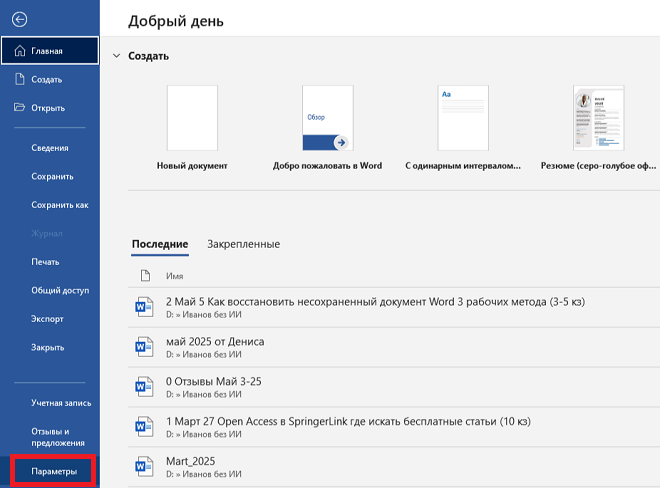The height and width of the screenshot is (488, 660).
Task: Open the Сведения menu item
Action: (x=50, y=148)
